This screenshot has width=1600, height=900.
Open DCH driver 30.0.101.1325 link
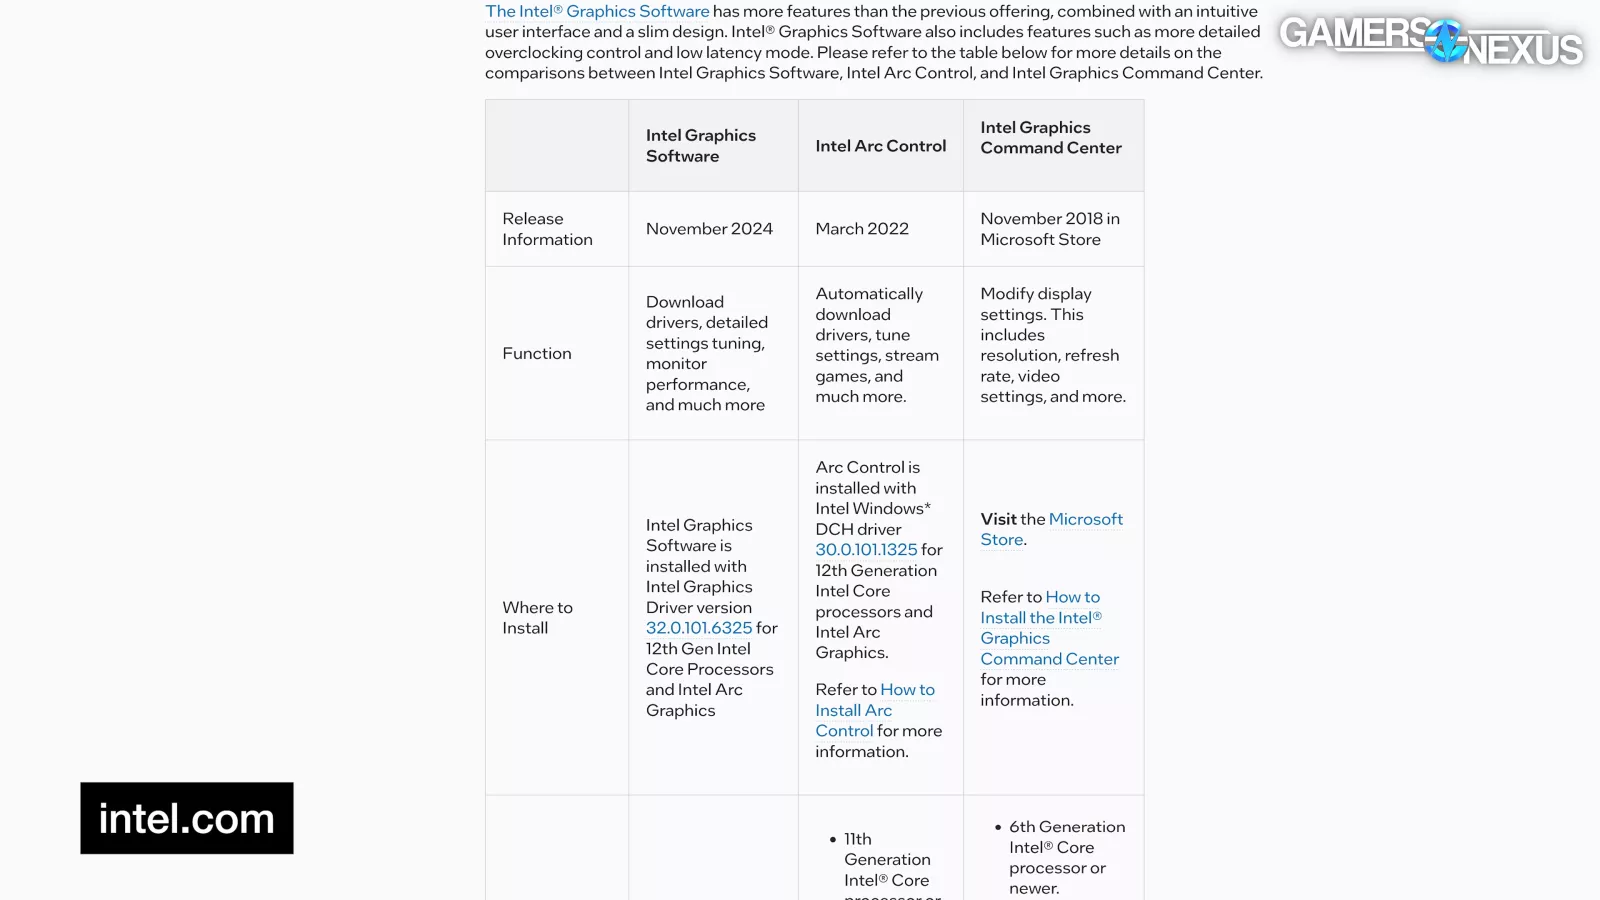point(865,550)
